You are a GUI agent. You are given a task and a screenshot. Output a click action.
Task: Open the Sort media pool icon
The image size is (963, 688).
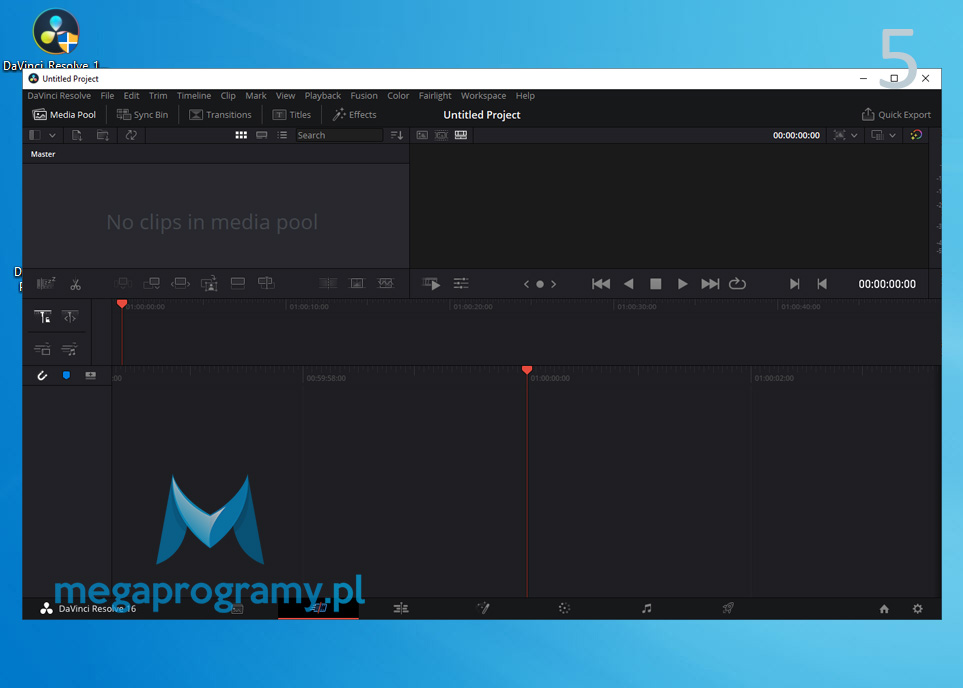[397, 135]
